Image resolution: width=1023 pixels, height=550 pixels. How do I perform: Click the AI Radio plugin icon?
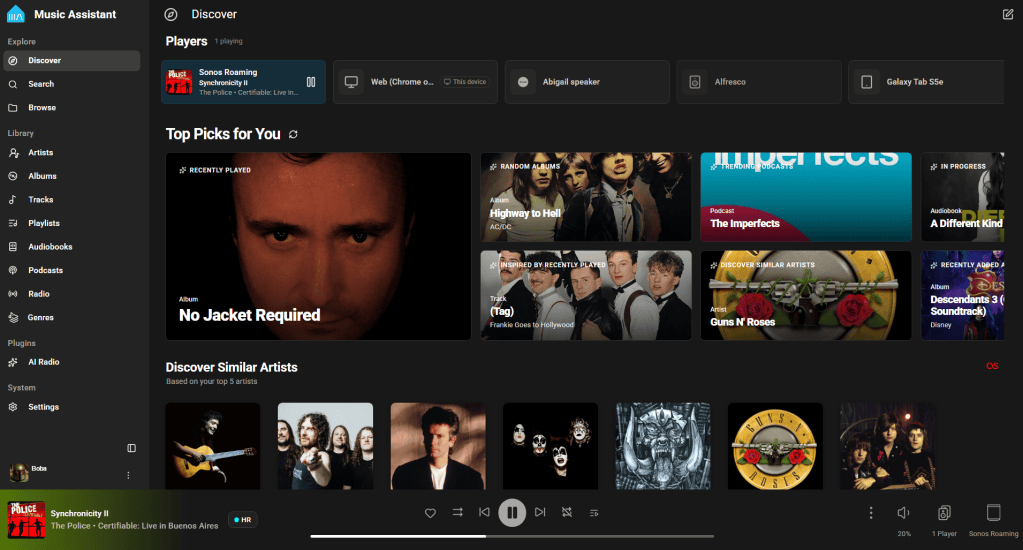pyautogui.click(x=13, y=362)
